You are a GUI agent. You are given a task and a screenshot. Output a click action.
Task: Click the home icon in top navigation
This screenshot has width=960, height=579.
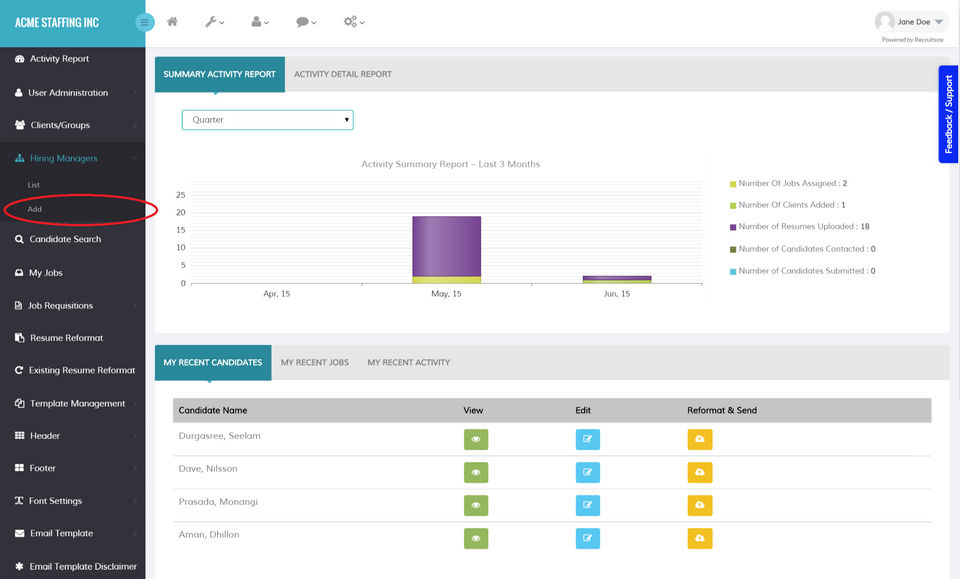click(x=172, y=22)
